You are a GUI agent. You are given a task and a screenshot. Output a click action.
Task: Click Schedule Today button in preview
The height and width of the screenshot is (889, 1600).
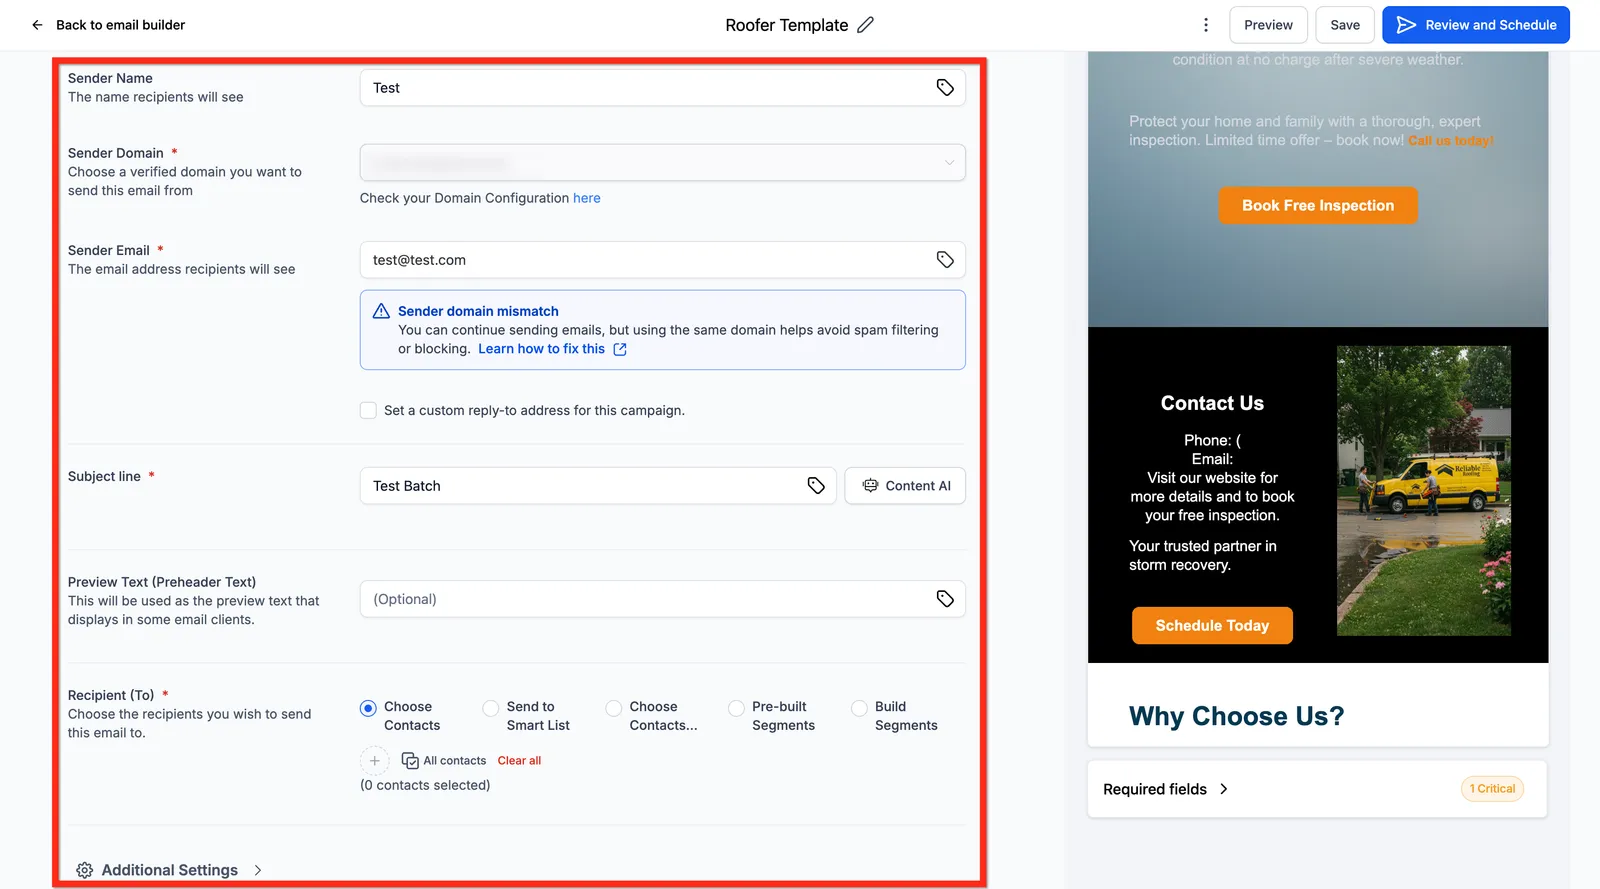[x=1212, y=626]
